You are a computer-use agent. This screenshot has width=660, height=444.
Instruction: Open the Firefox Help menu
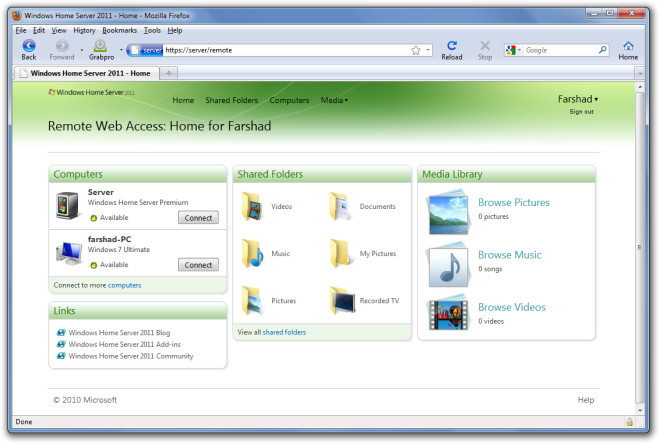point(175,30)
